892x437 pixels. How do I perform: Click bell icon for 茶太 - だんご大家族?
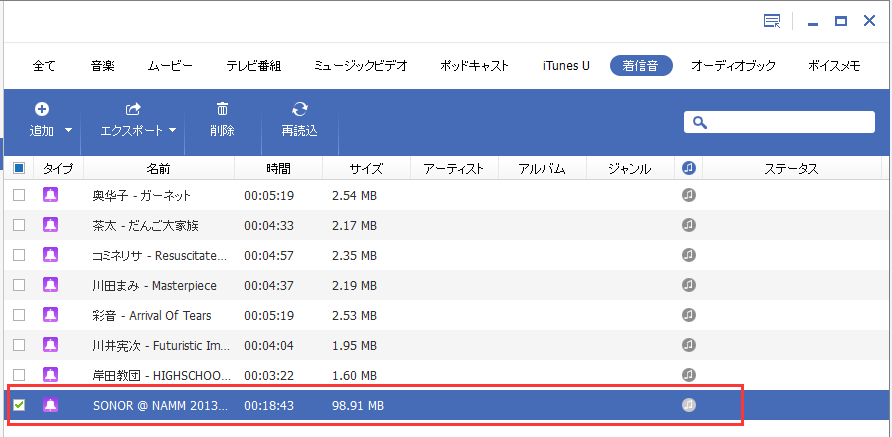click(51, 225)
